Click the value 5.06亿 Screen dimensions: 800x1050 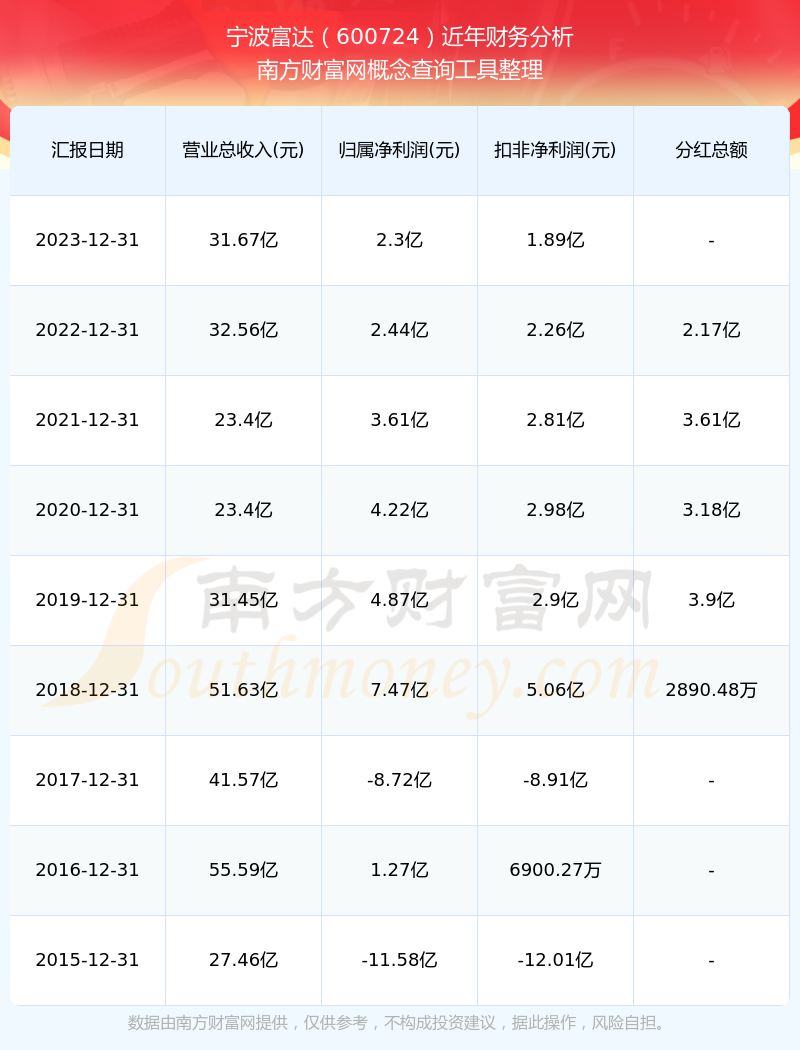556,690
